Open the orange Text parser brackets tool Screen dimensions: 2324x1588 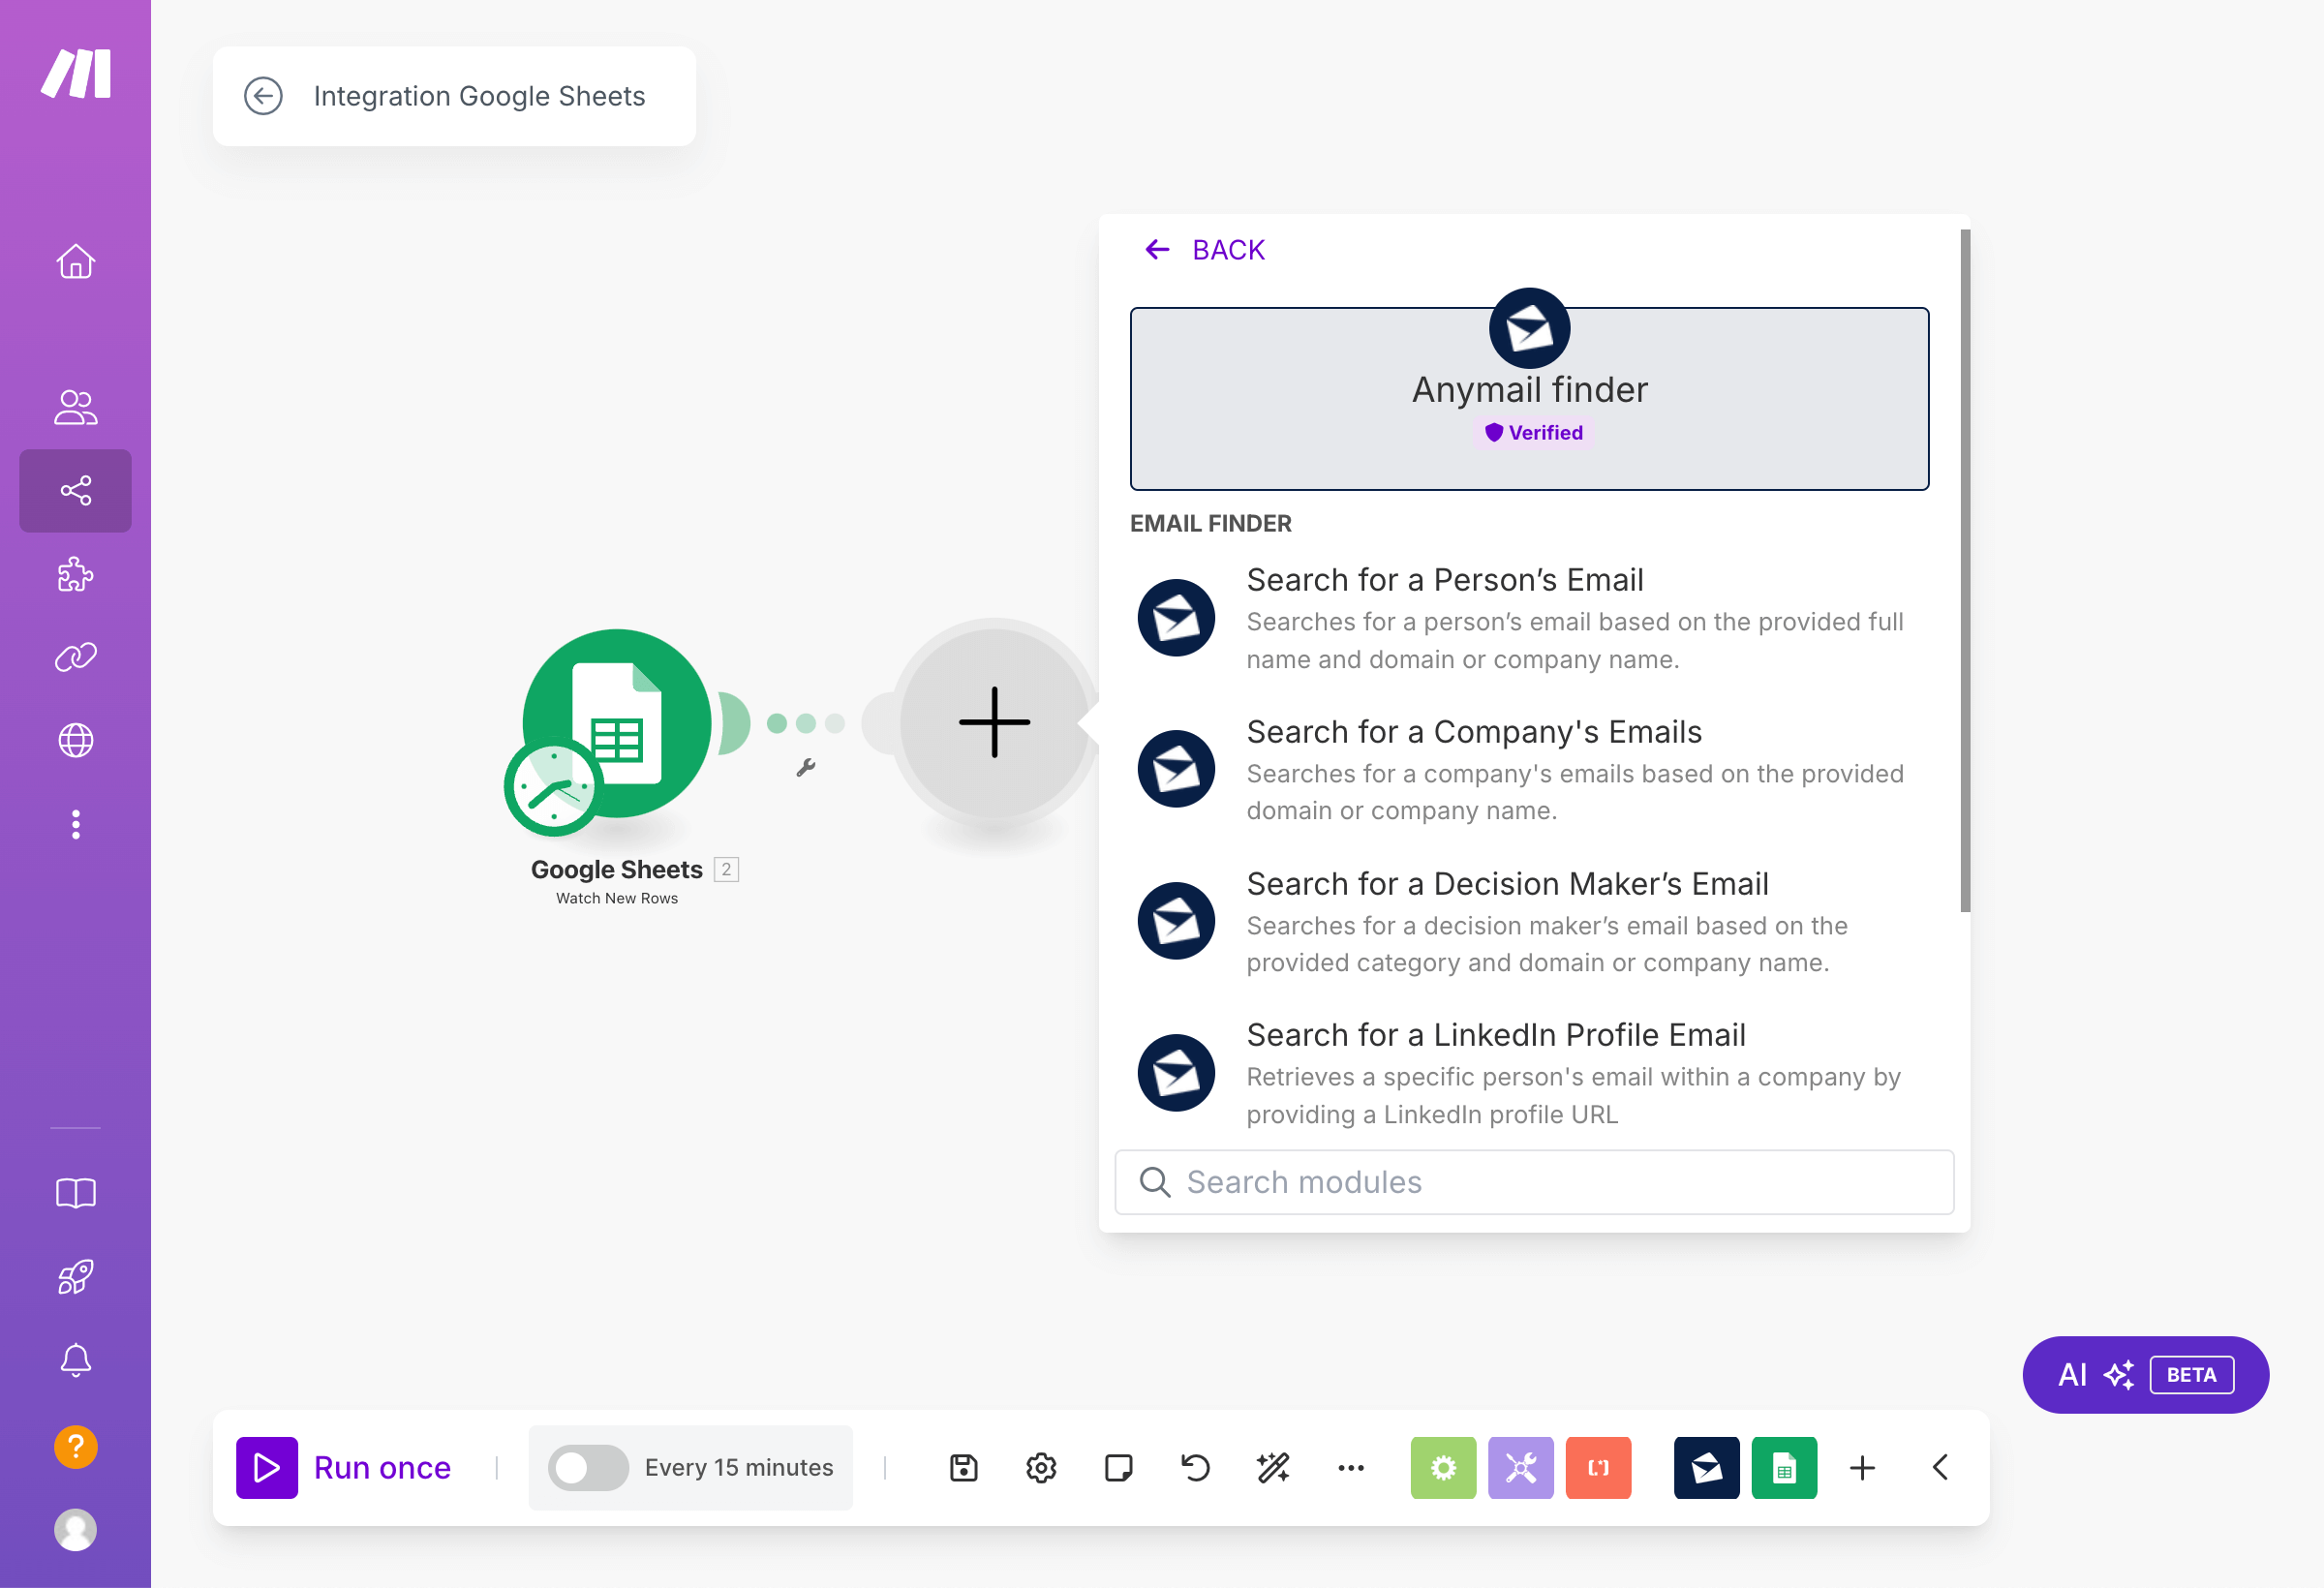click(x=1598, y=1467)
